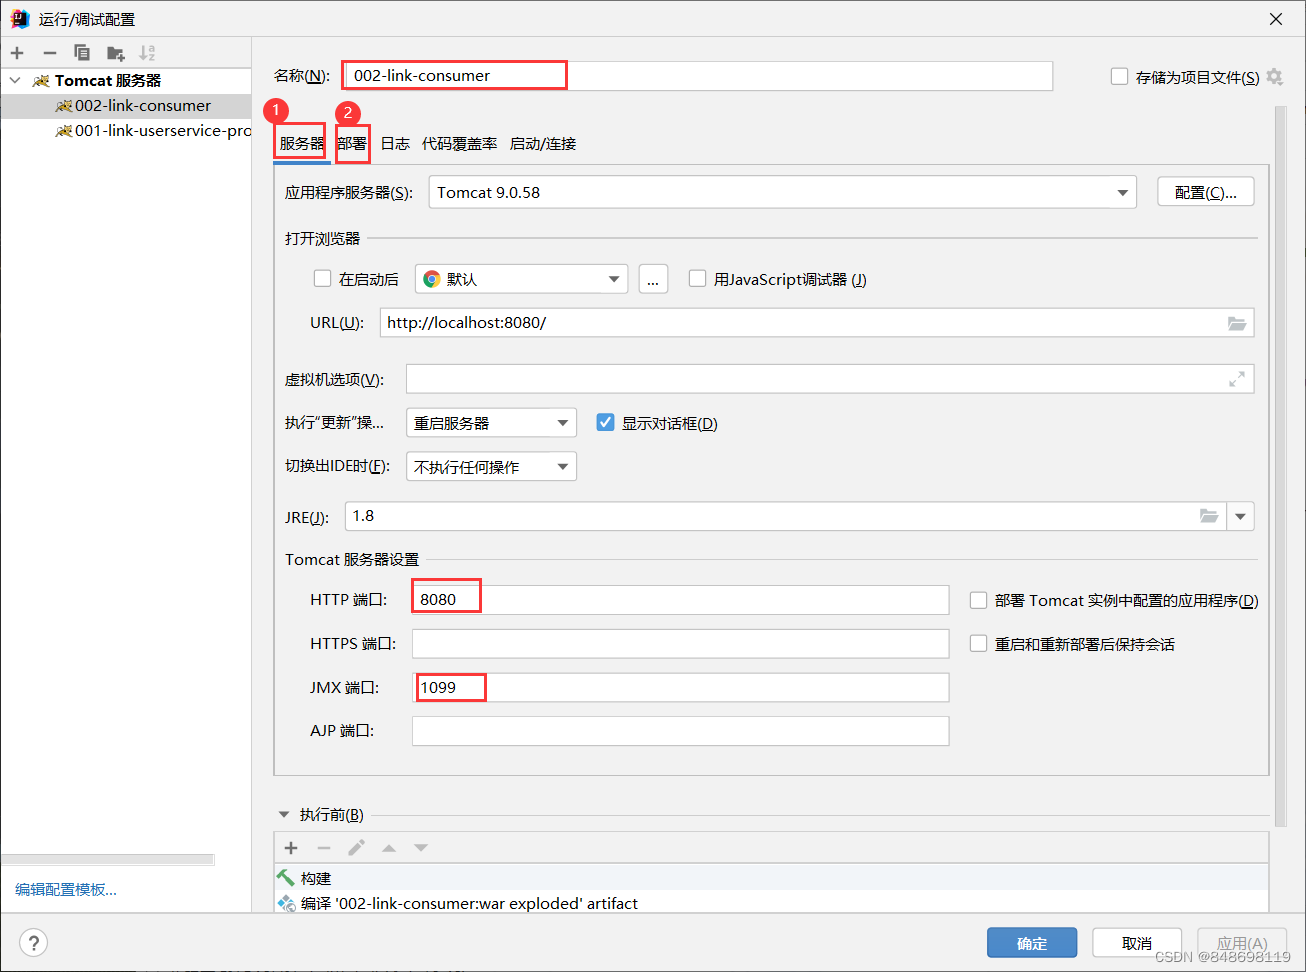The image size is (1306, 972).
Task: Collapse the Tomcat 服务器 tree node
Action: coord(15,80)
